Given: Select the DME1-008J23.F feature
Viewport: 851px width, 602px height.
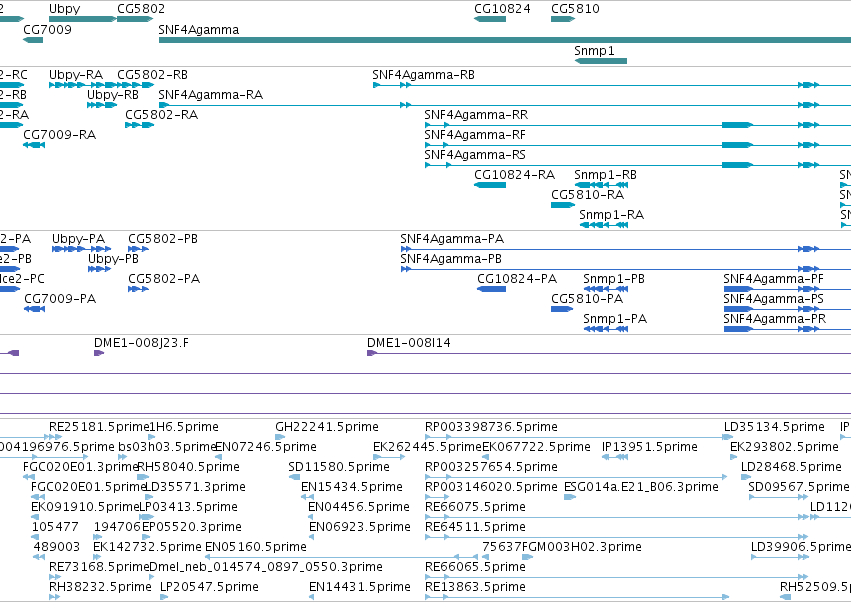Looking at the screenshot, I should 99,353.
